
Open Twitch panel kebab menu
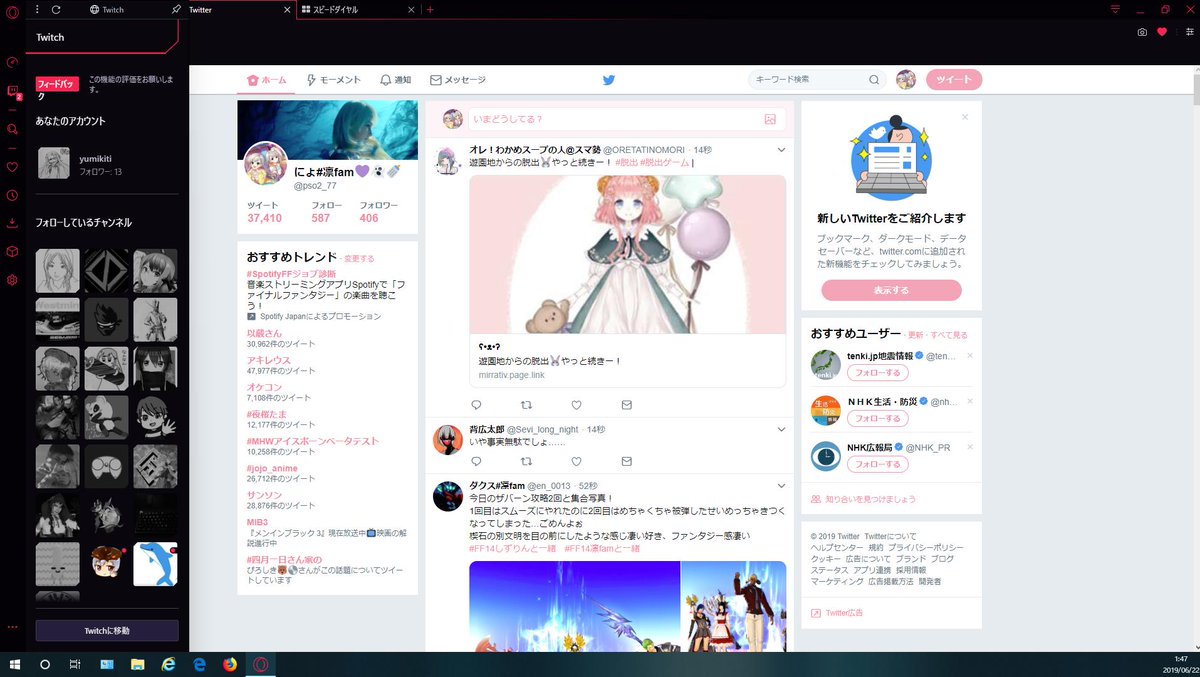click(37, 9)
